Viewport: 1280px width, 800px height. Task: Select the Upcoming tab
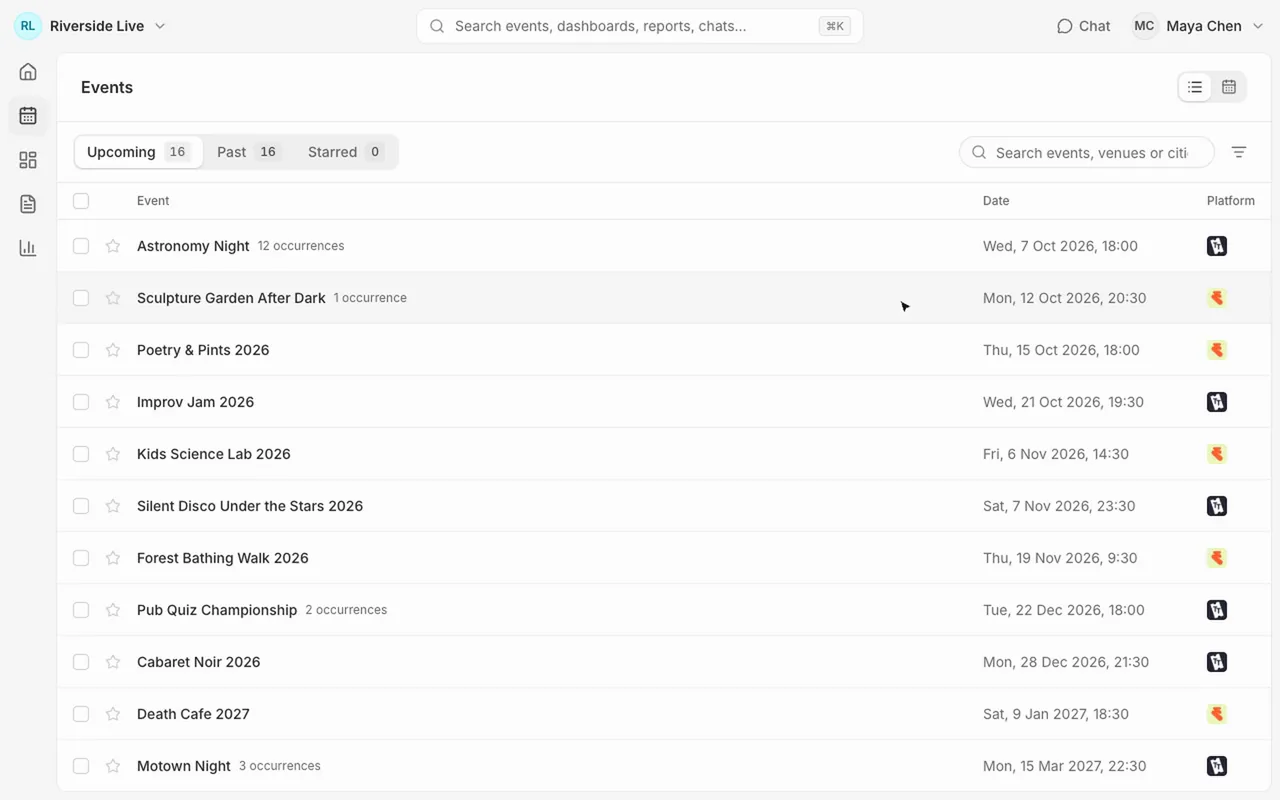(138, 152)
